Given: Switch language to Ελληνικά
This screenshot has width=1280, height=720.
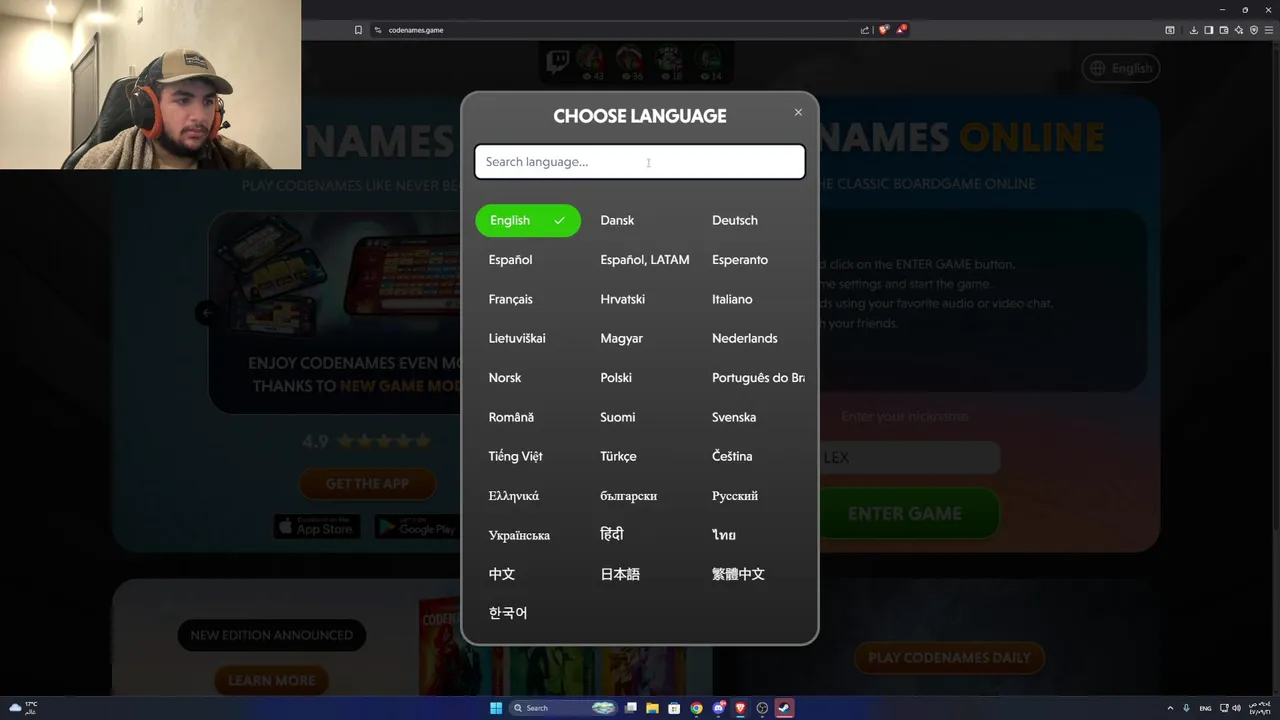Looking at the screenshot, I should [x=514, y=496].
